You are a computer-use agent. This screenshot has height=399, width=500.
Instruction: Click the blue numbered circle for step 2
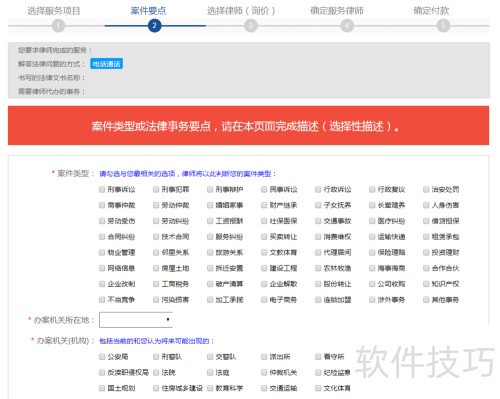tap(154, 26)
